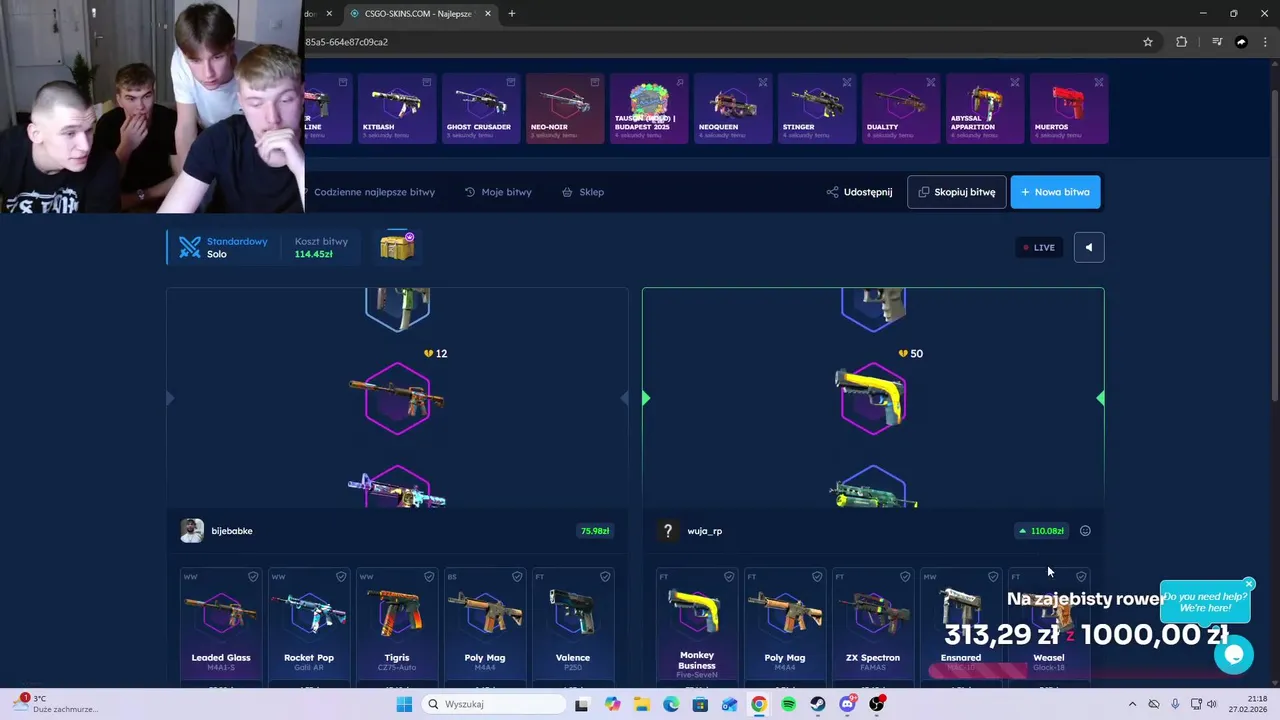Open the ABYSSAL APPARITION live drop card

click(x=985, y=108)
